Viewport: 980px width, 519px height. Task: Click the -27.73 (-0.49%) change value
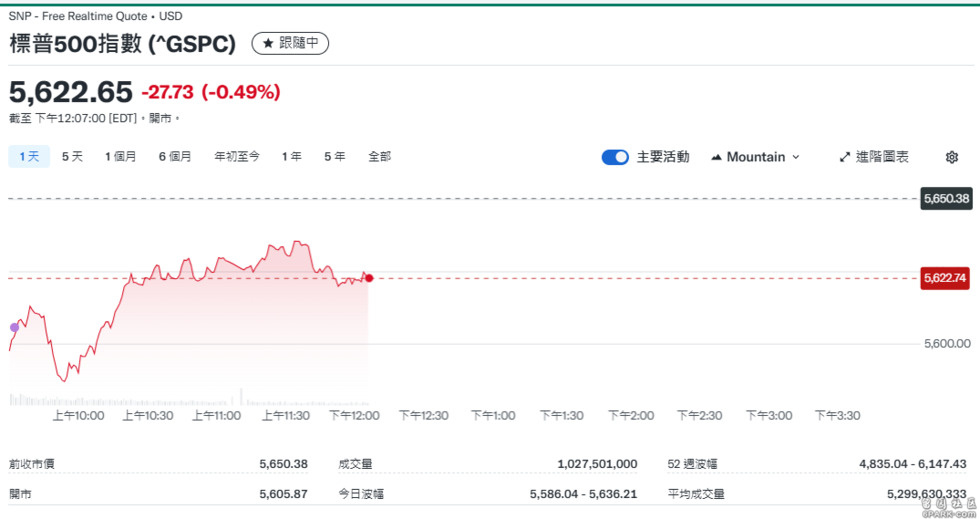(x=211, y=92)
